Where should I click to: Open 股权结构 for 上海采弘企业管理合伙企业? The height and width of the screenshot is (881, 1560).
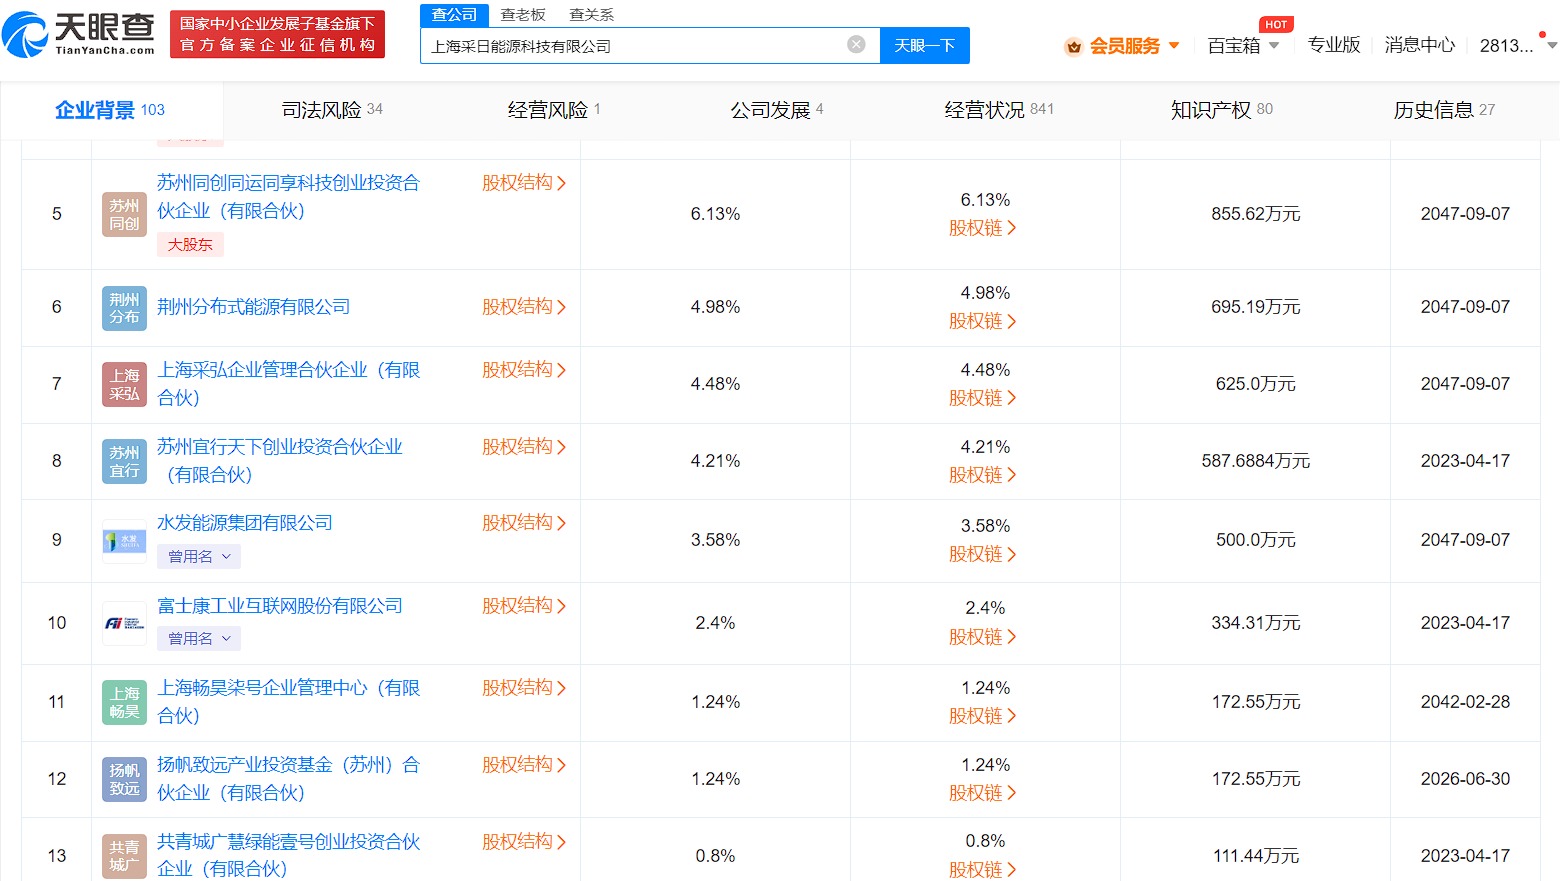pyautogui.click(x=524, y=370)
